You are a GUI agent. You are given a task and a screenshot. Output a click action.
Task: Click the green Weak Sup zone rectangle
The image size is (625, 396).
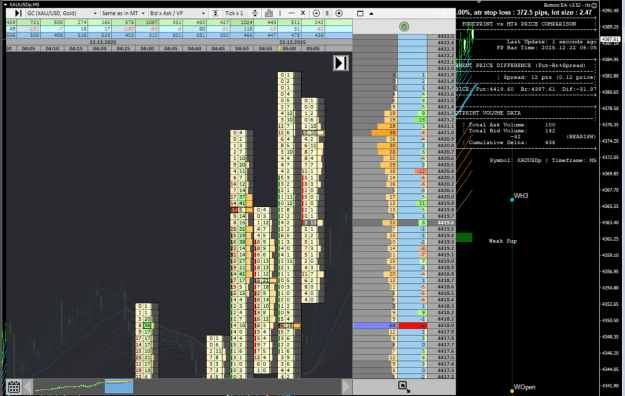point(464,237)
